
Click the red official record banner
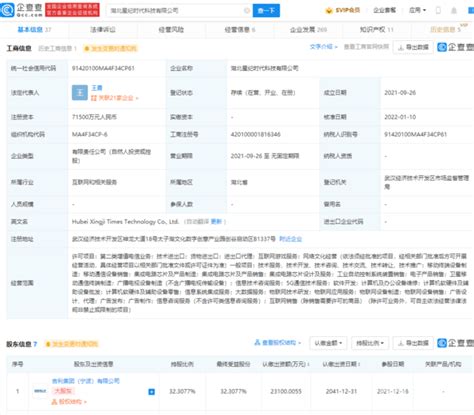pos(72,10)
